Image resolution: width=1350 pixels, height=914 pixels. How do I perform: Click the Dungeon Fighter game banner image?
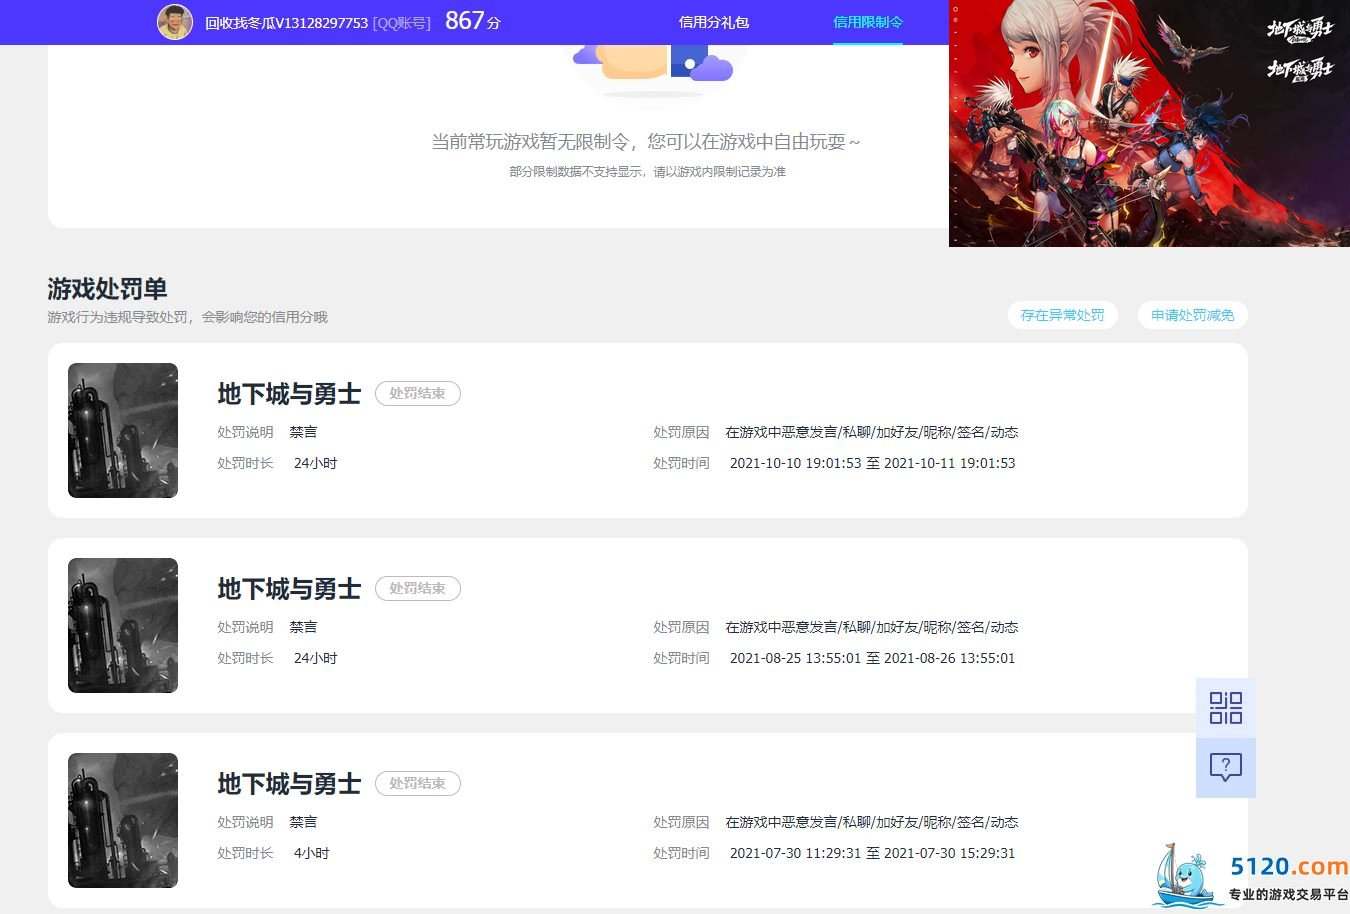[1149, 123]
